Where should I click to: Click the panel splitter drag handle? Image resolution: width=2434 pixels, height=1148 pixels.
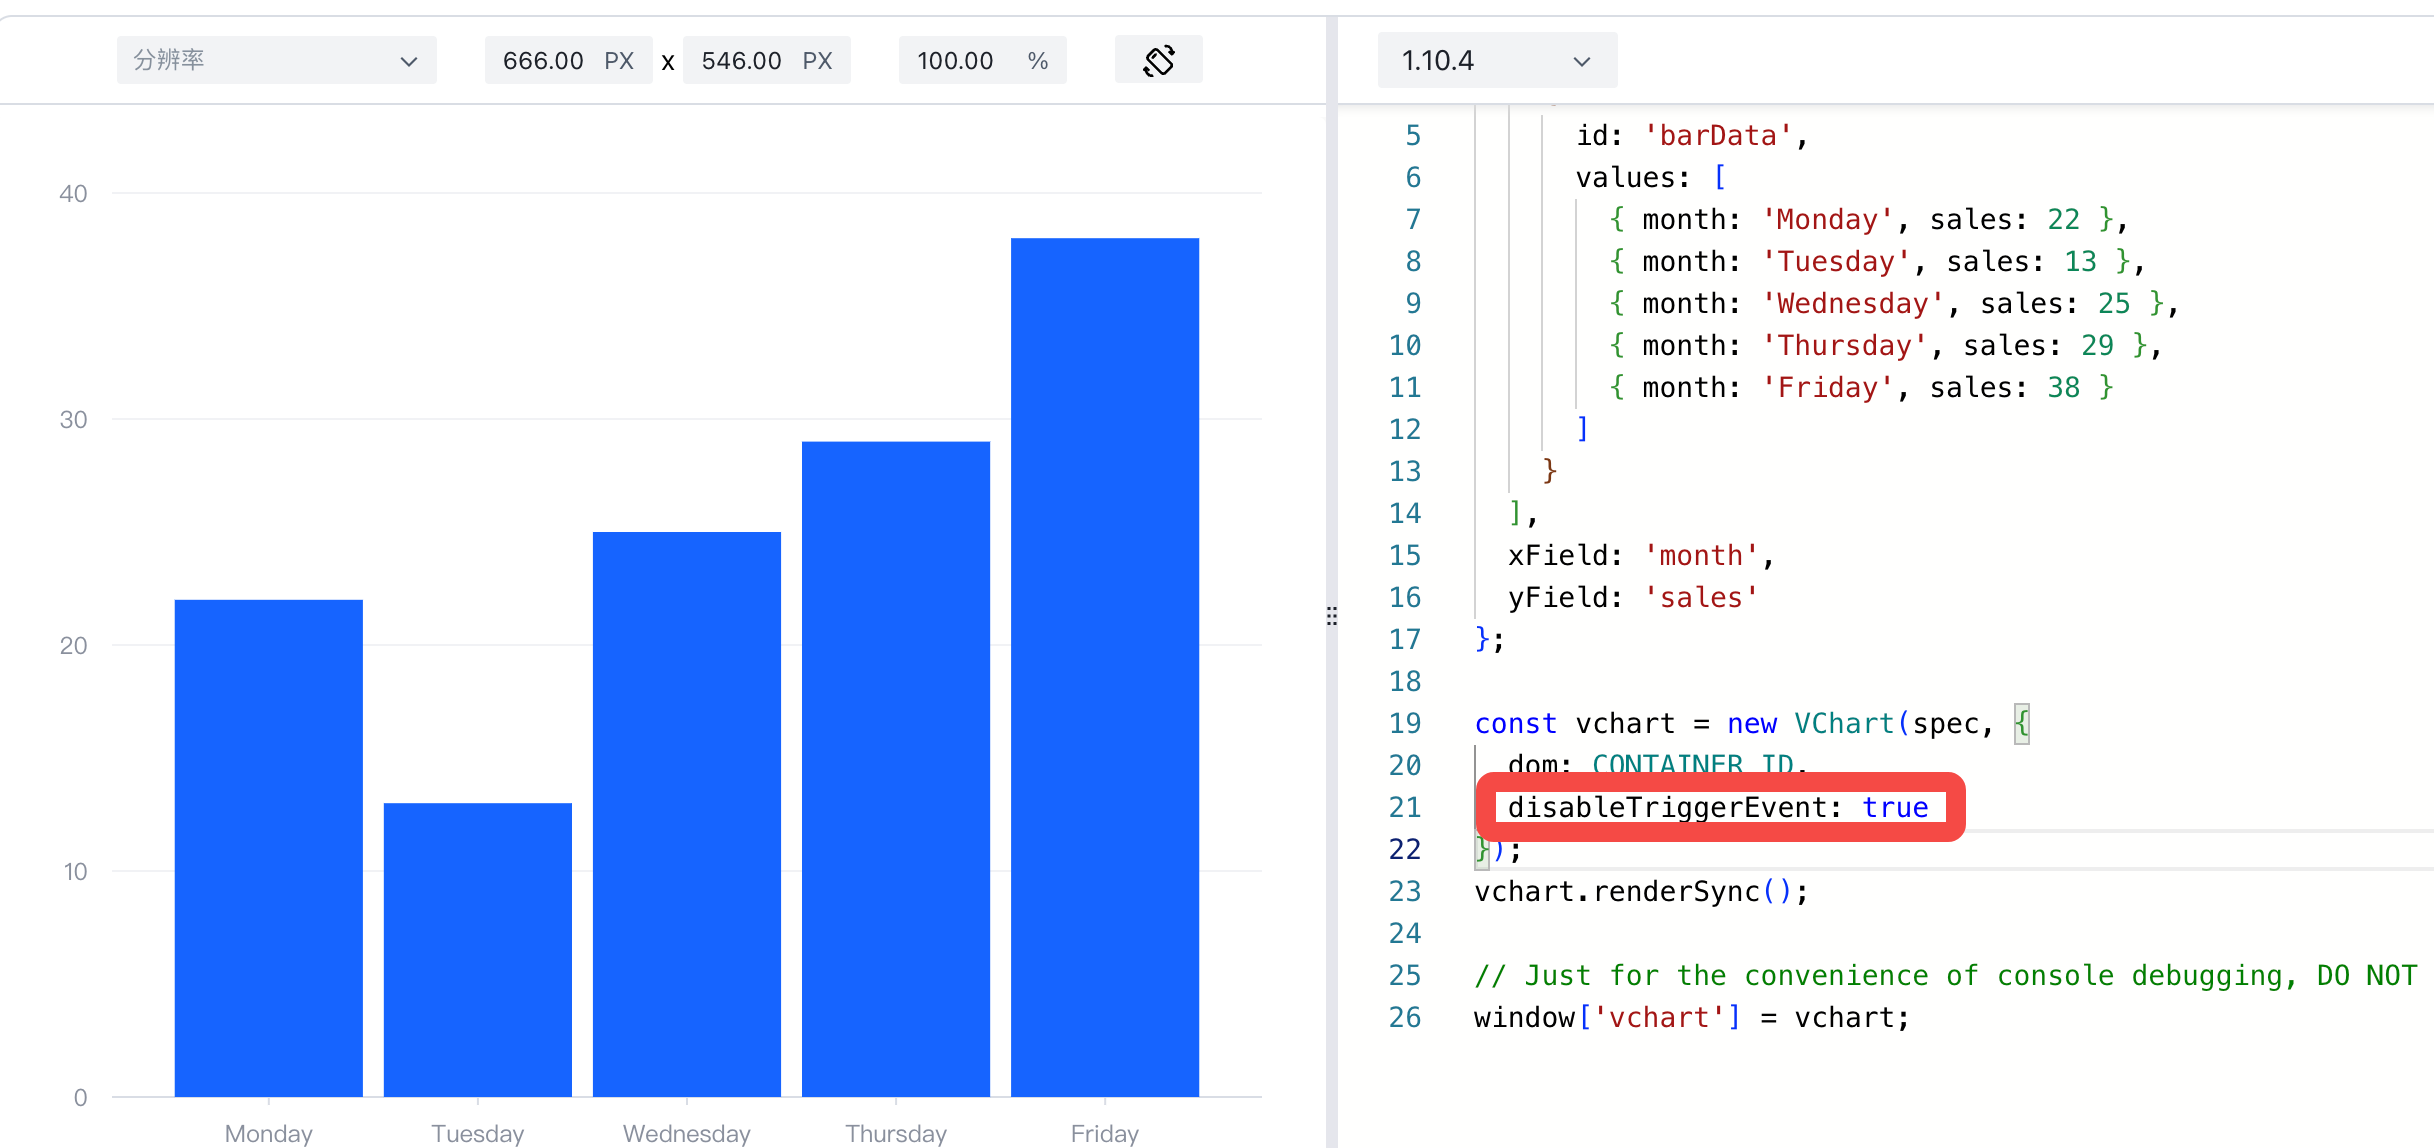(1331, 616)
